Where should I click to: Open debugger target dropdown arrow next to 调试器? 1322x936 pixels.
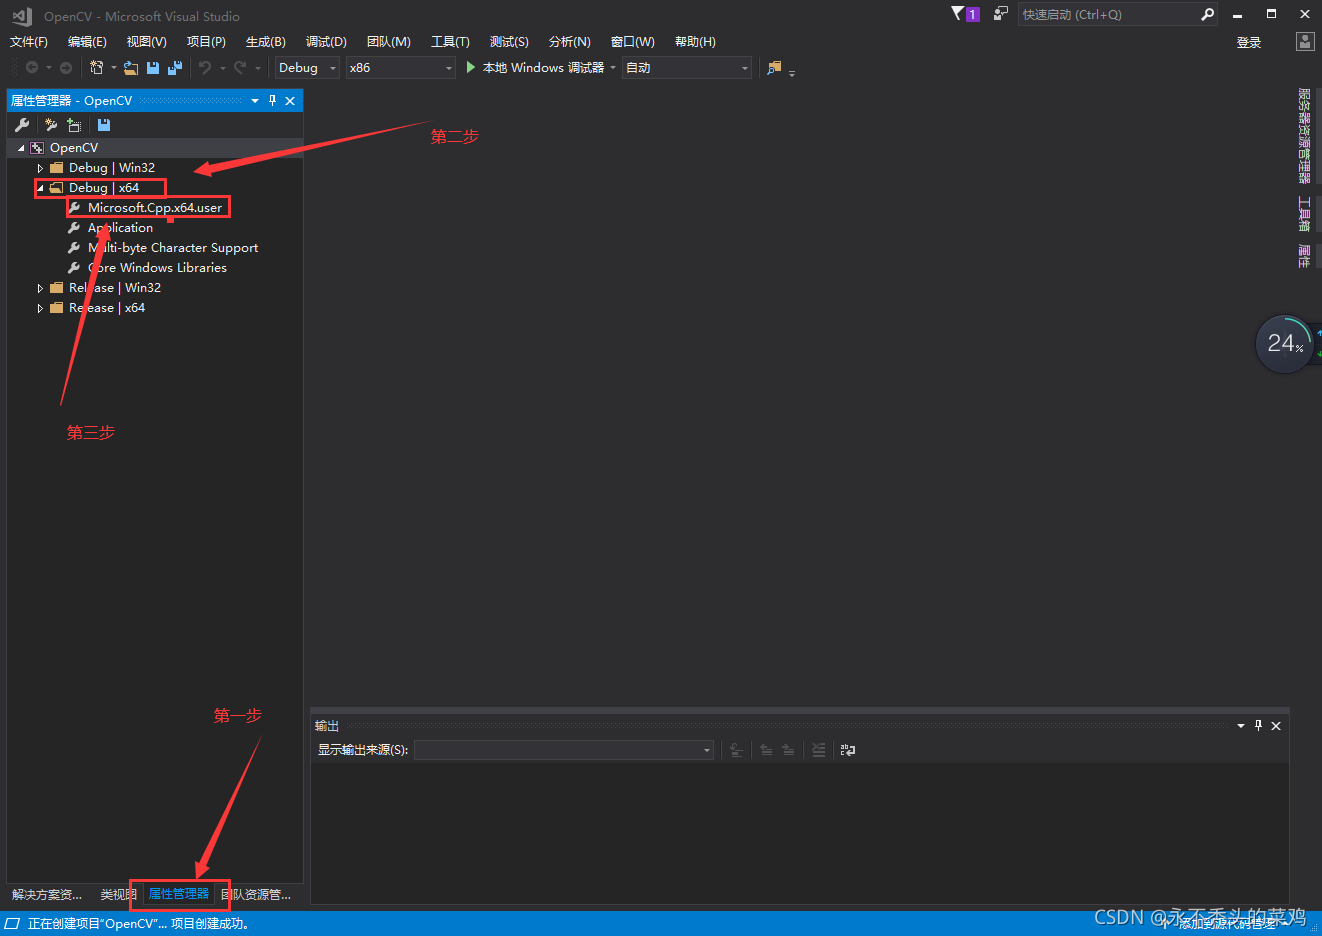613,68
